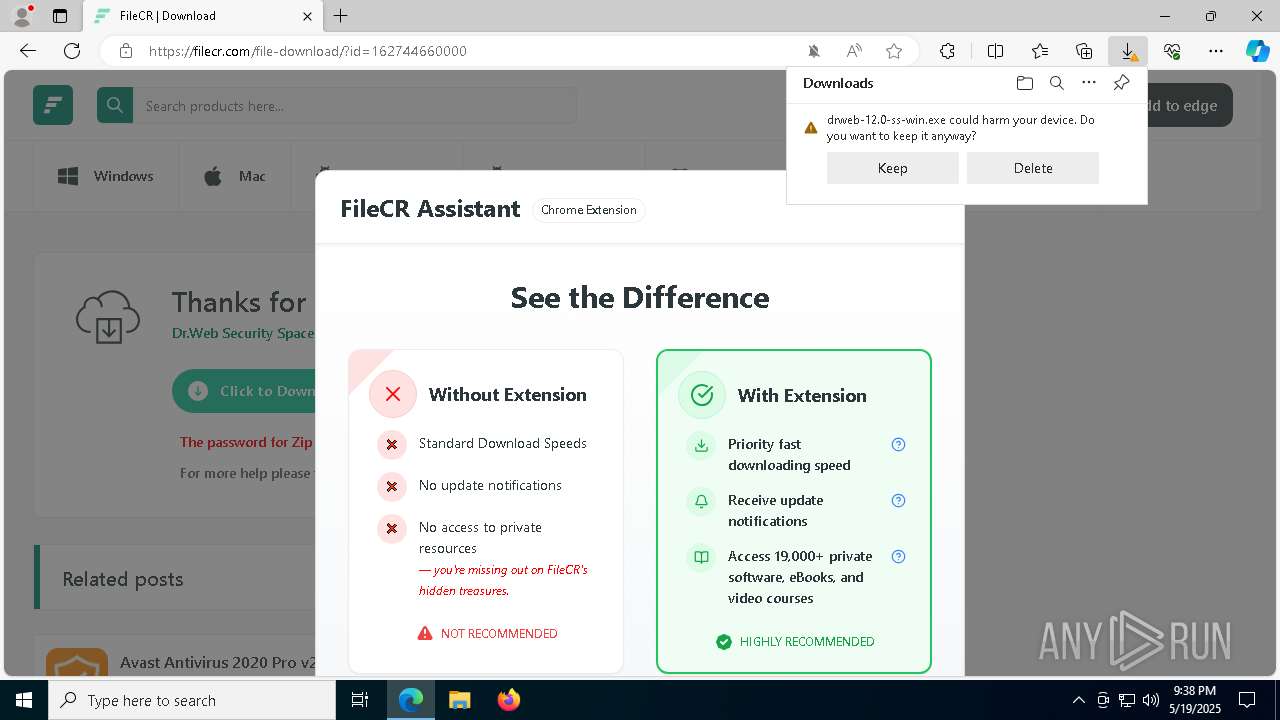The height and width of the screenshot is (720, 1280).
Task: Click the Downloads toolbar button
Action: (1127, 51)
